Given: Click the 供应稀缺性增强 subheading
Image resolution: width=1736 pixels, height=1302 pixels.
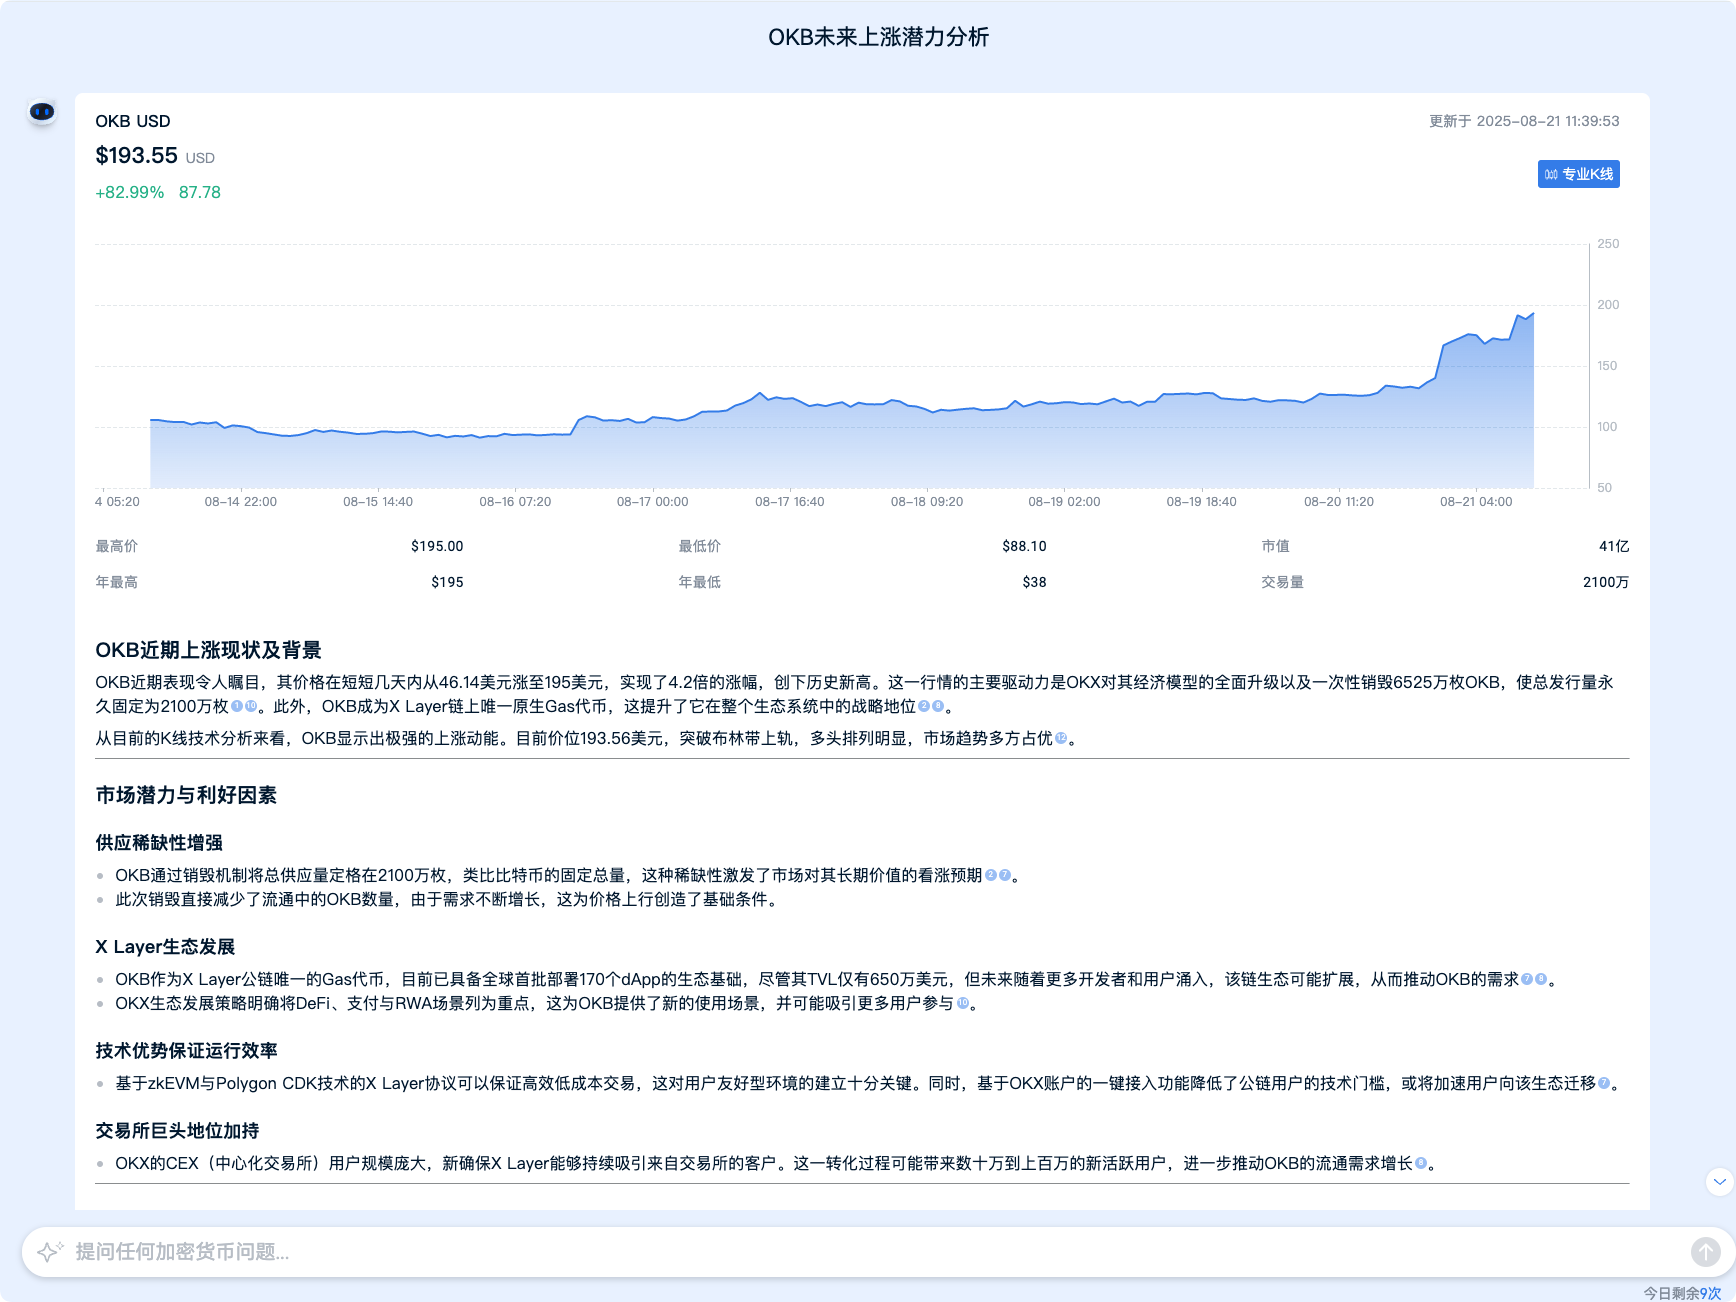Looking at the screenshot, I should point(159,843).
